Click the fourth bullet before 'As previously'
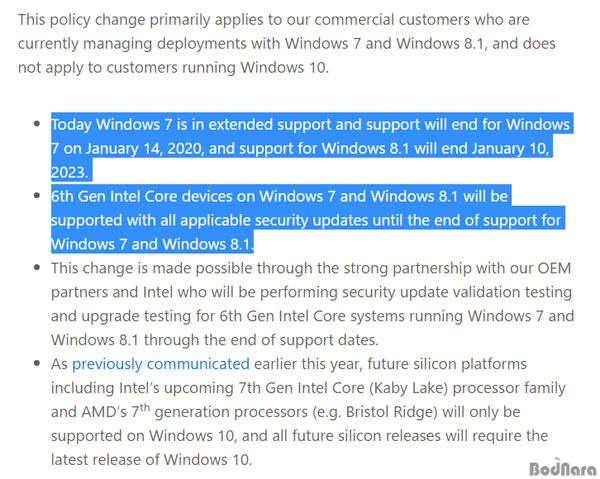Viewport: 600px width, 479px height. 37,363
